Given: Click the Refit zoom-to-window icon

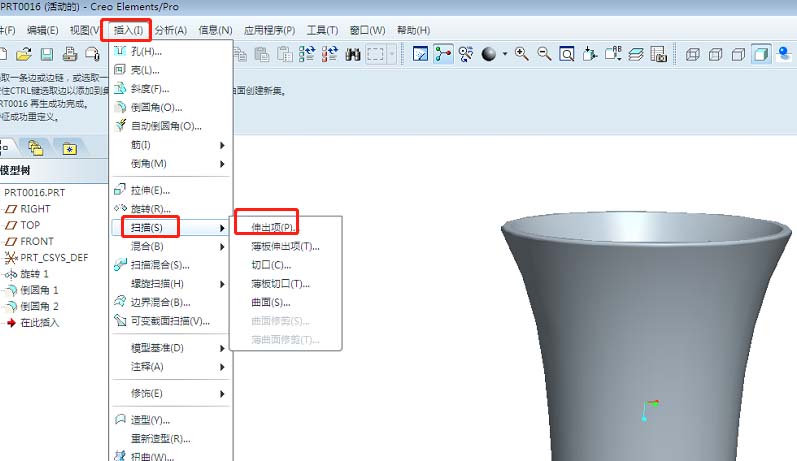Looking at the screenshot, I should (567, 54).
